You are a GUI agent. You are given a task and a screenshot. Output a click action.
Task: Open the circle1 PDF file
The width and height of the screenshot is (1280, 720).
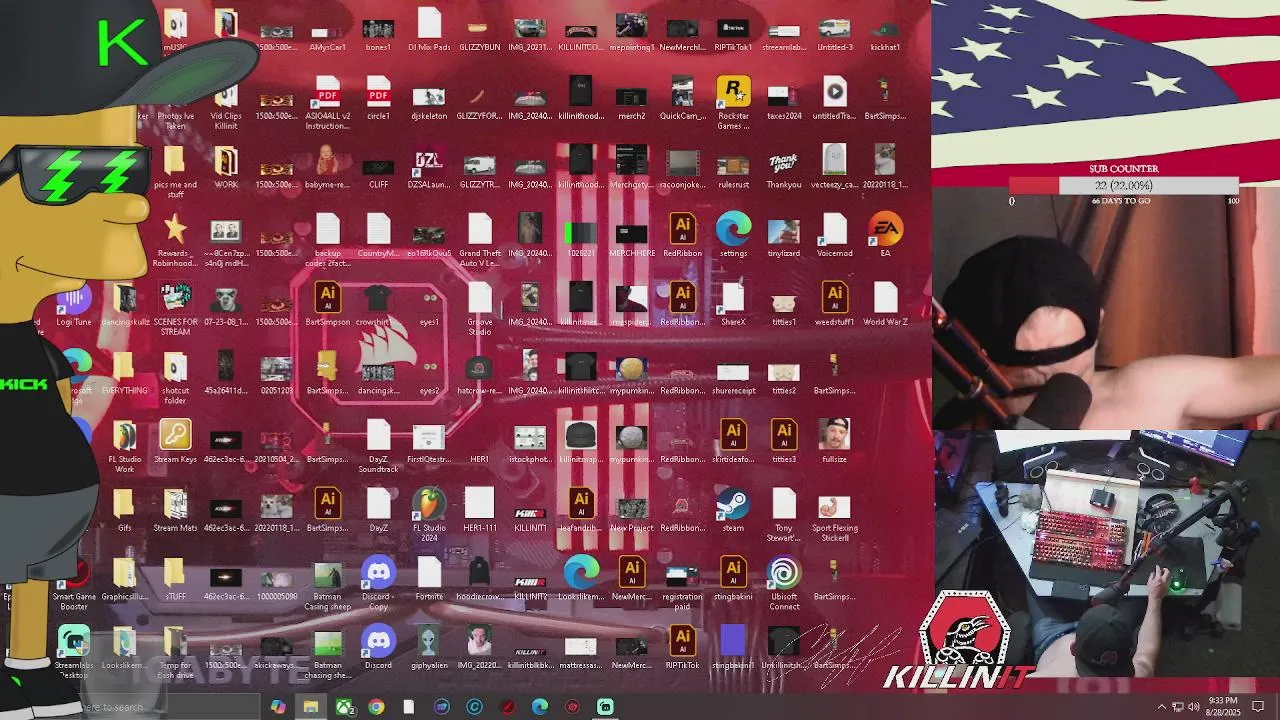[378, 92]
